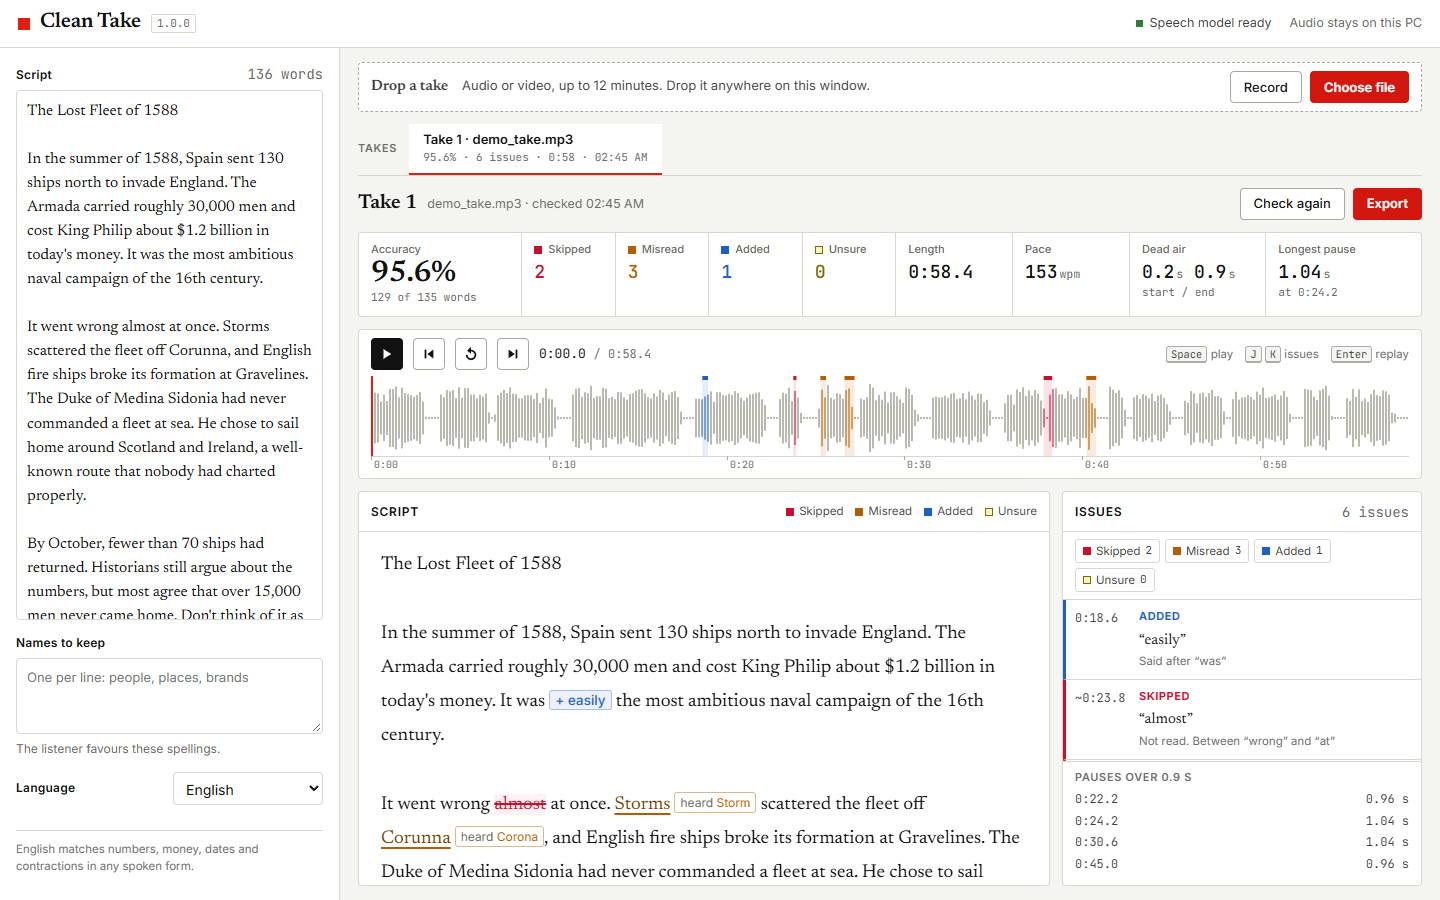Click the Added count stat card
The width and height of the screenshot is (1440, 900).
point(755,275)
